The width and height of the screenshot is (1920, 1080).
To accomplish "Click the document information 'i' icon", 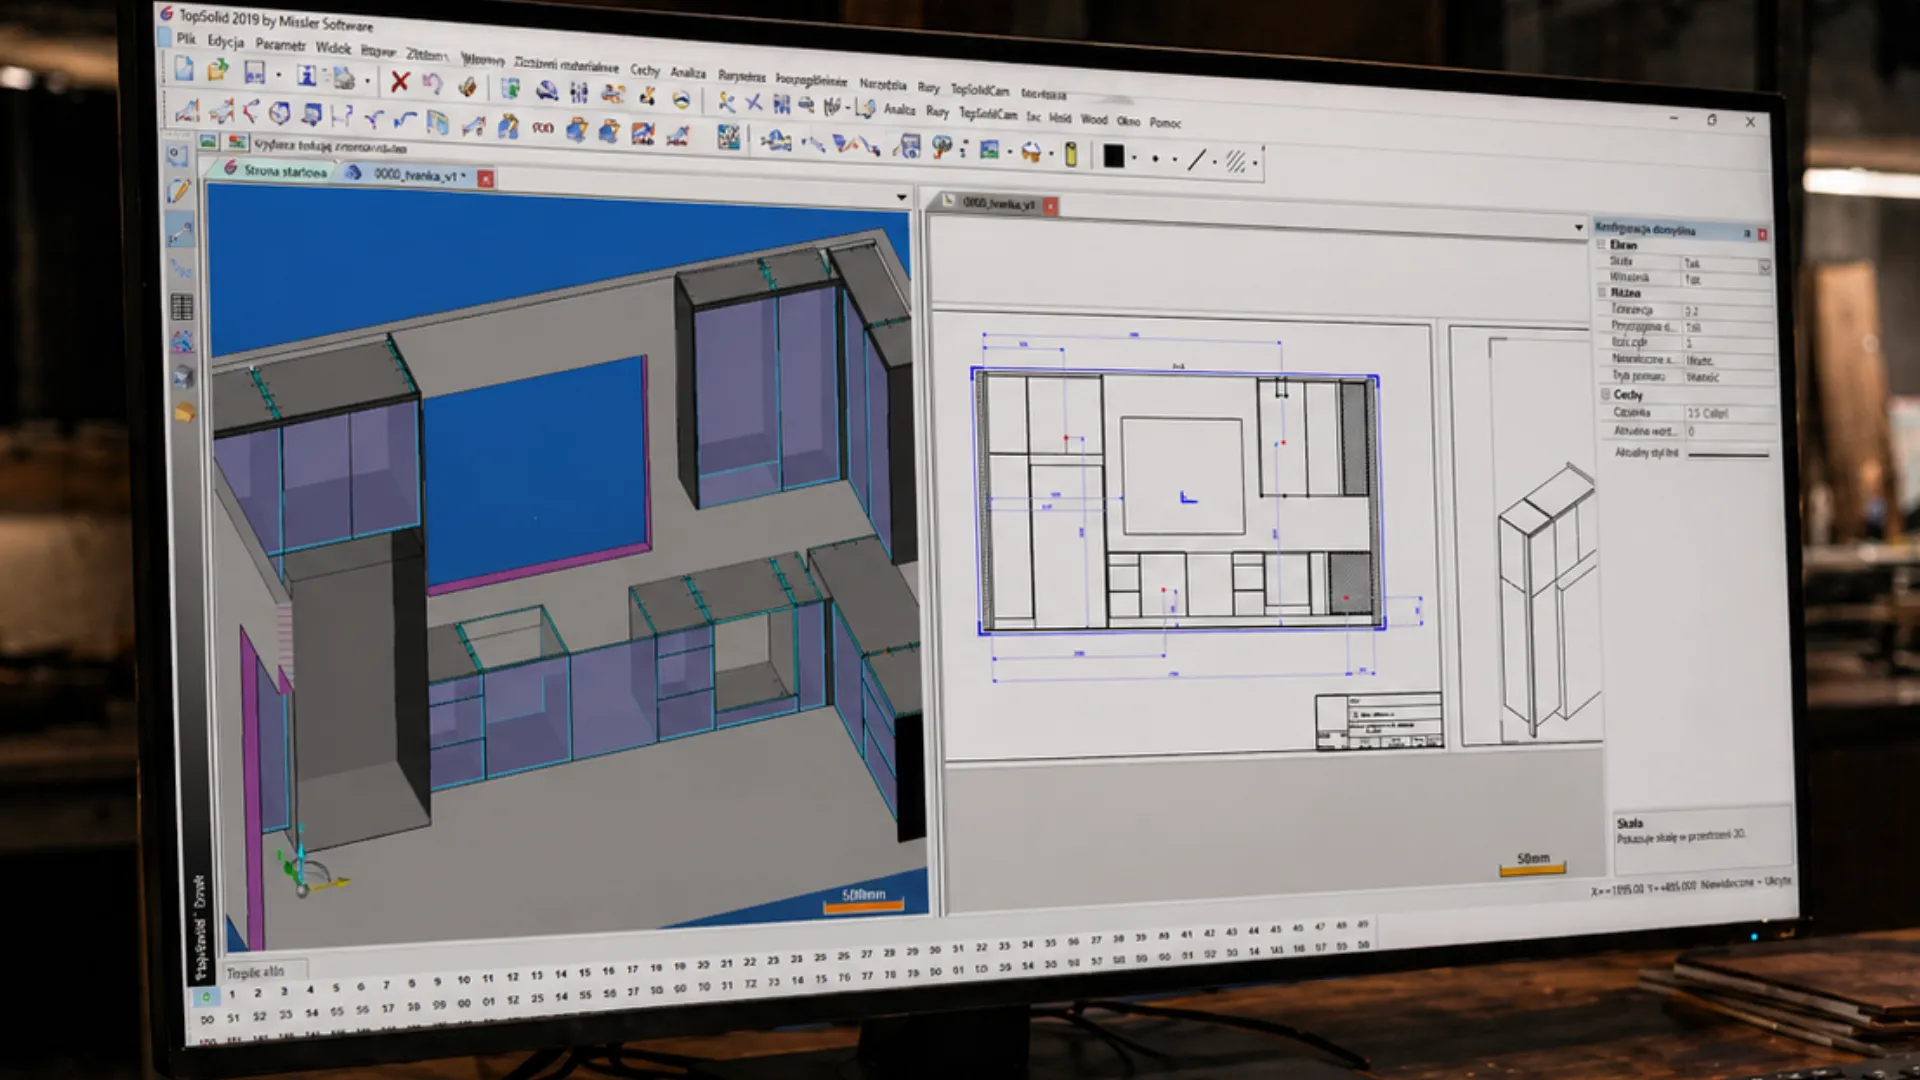I will [306, 75].
